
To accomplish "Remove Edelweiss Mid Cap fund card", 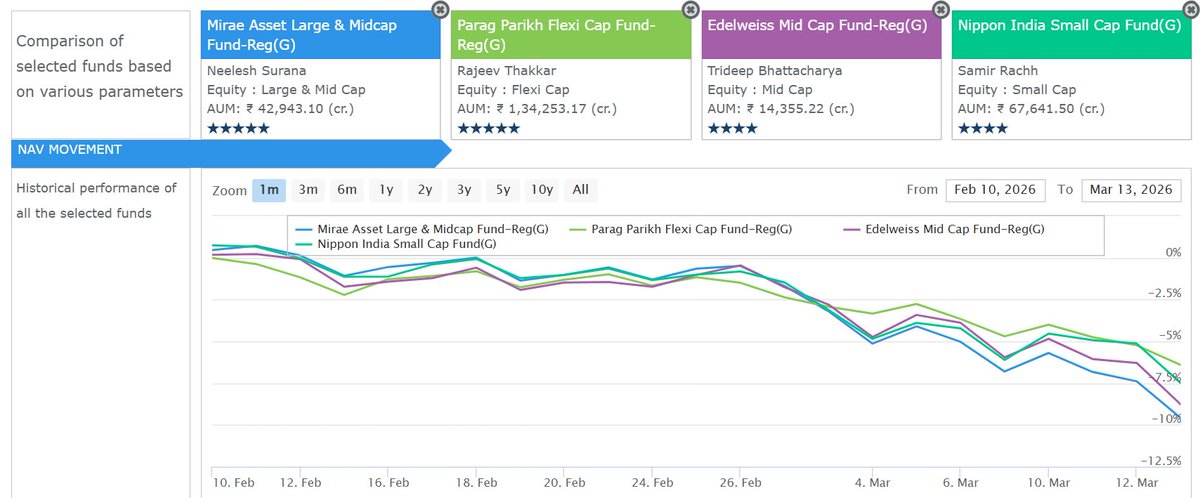I will pyautogui.click(x=939, y=10).
